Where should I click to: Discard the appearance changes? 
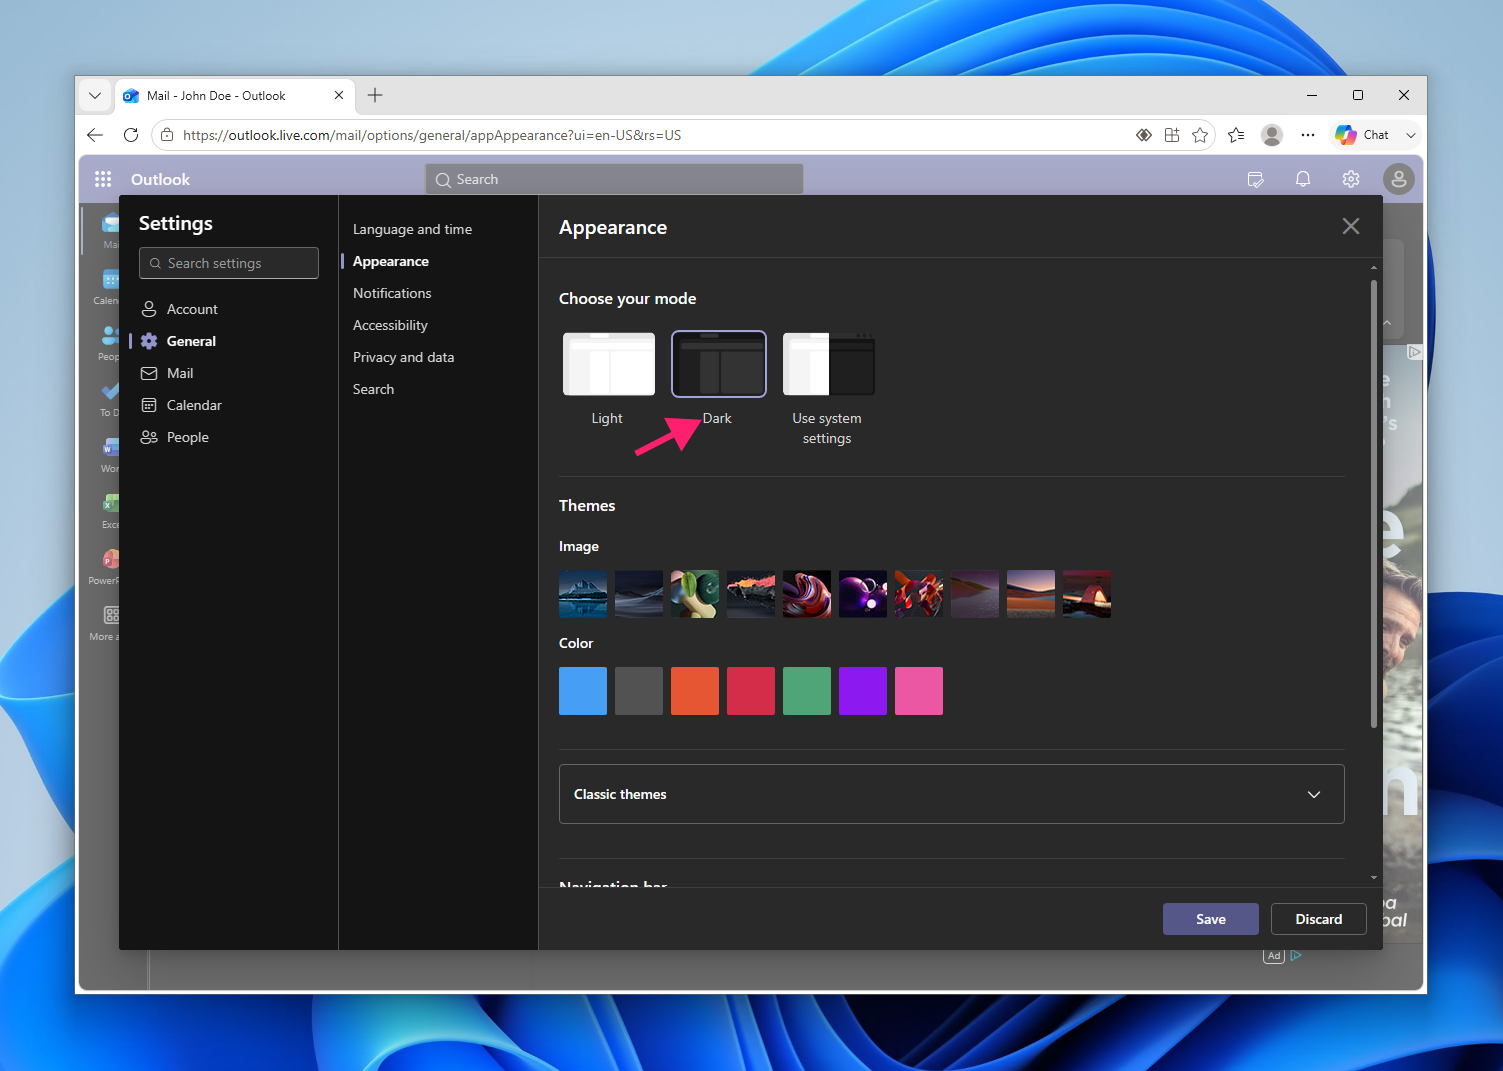pyautogui.click(x=1318, y=919)
